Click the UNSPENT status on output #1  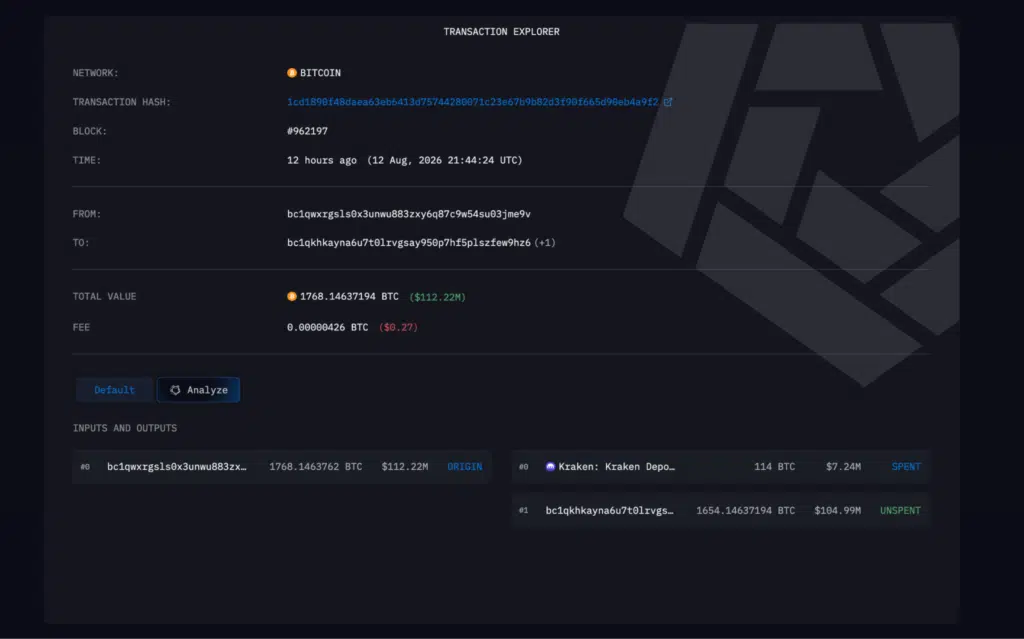tap(901, 510)
